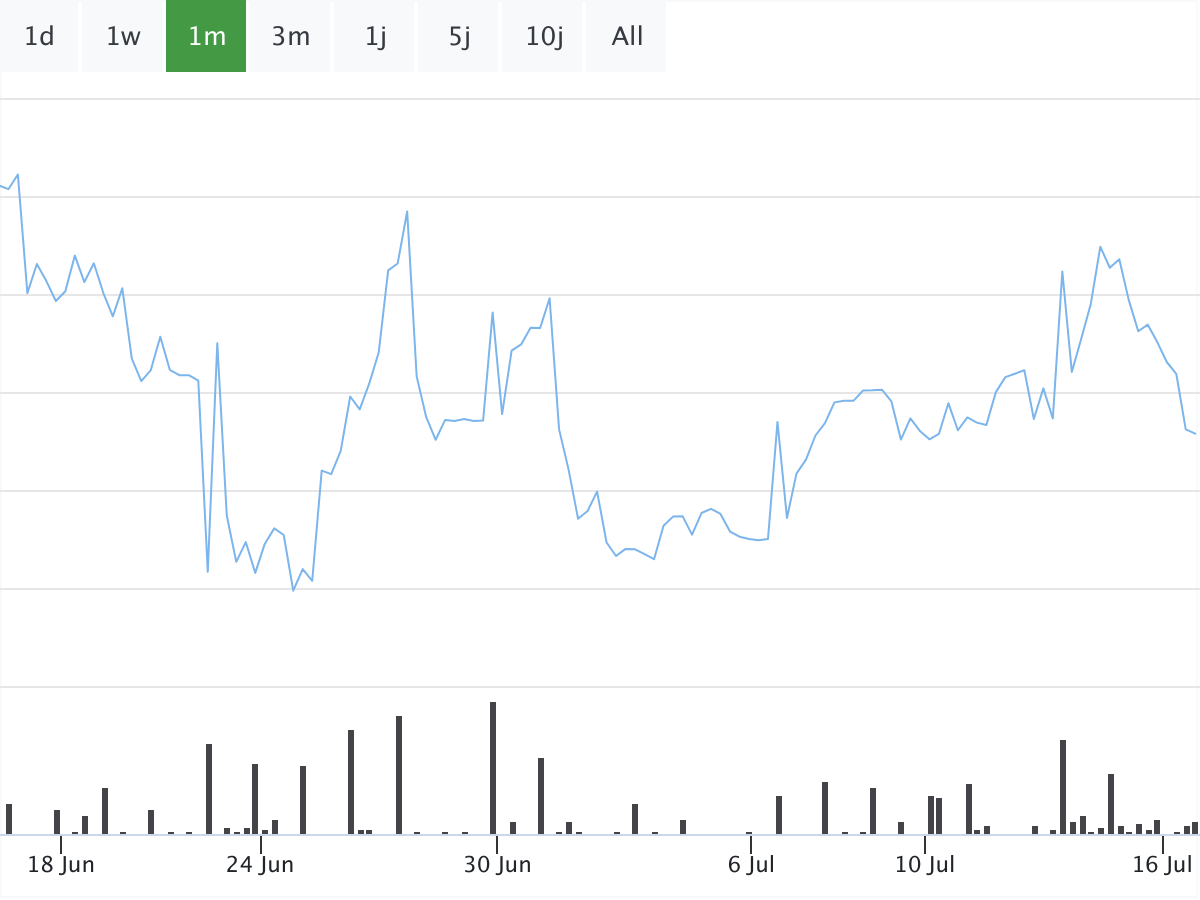The width and height of the screenshot is (1200, 900).
Task: Click the 18 Jun axis label
Action: tap(61, 864)
